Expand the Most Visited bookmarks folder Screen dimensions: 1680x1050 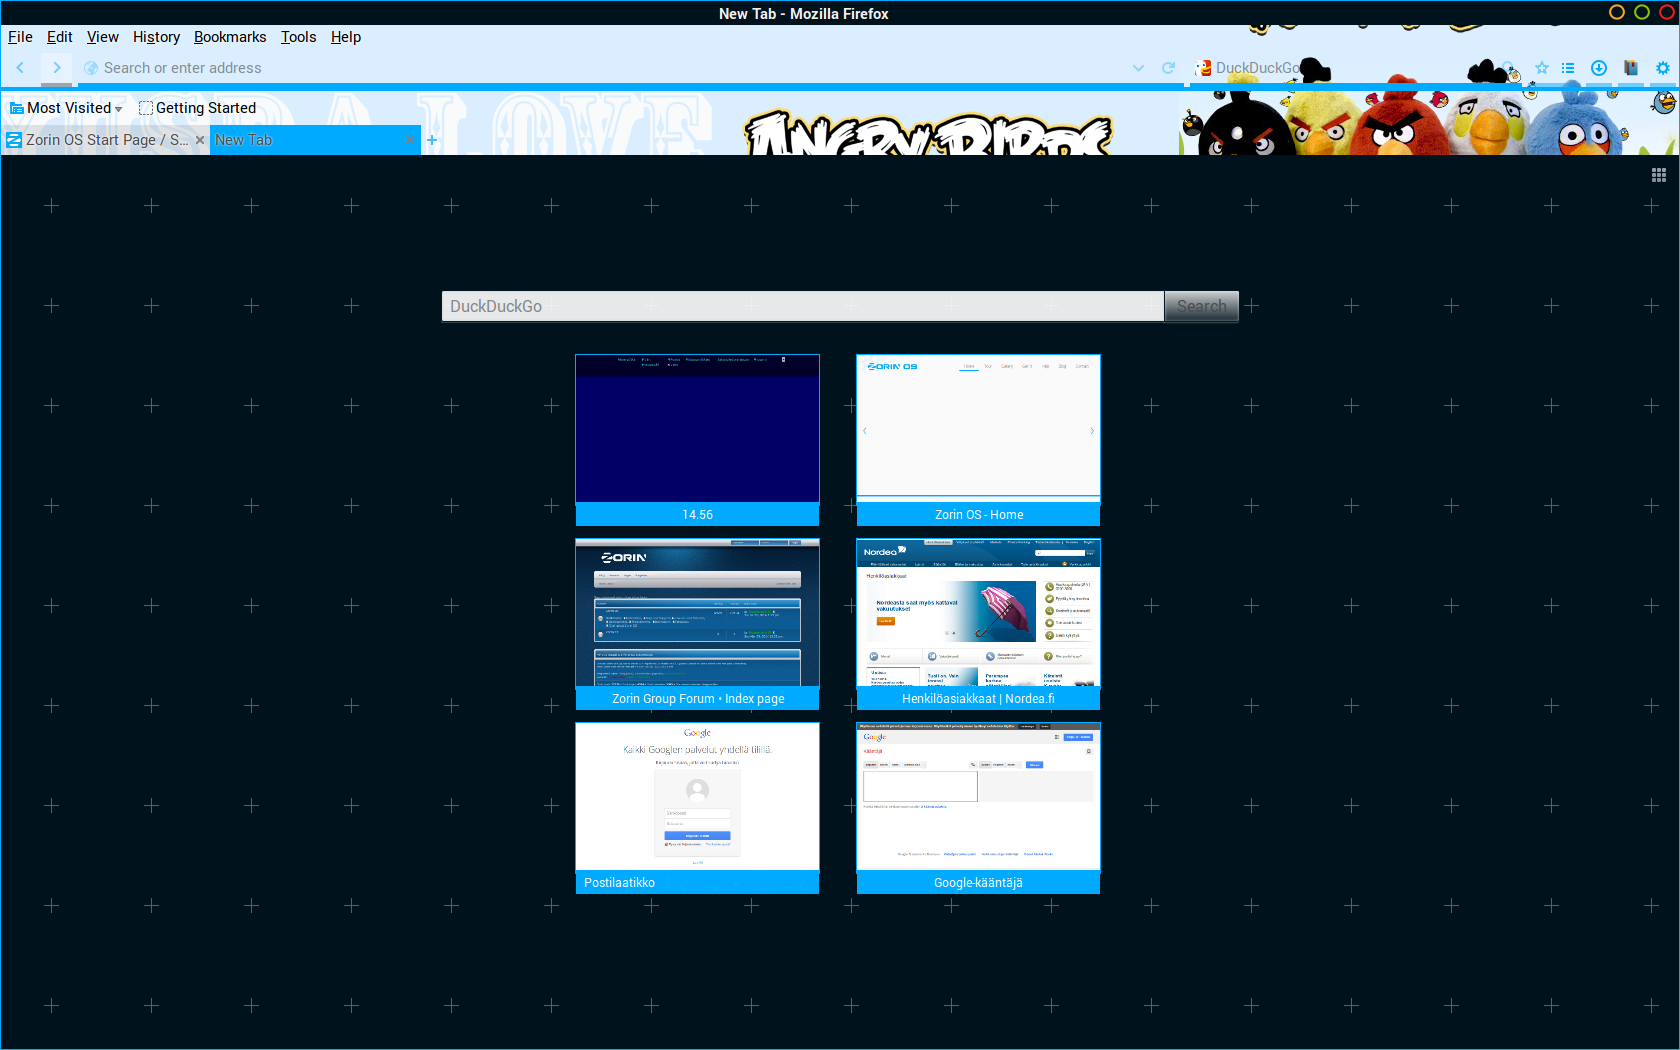tap(66, 108)
